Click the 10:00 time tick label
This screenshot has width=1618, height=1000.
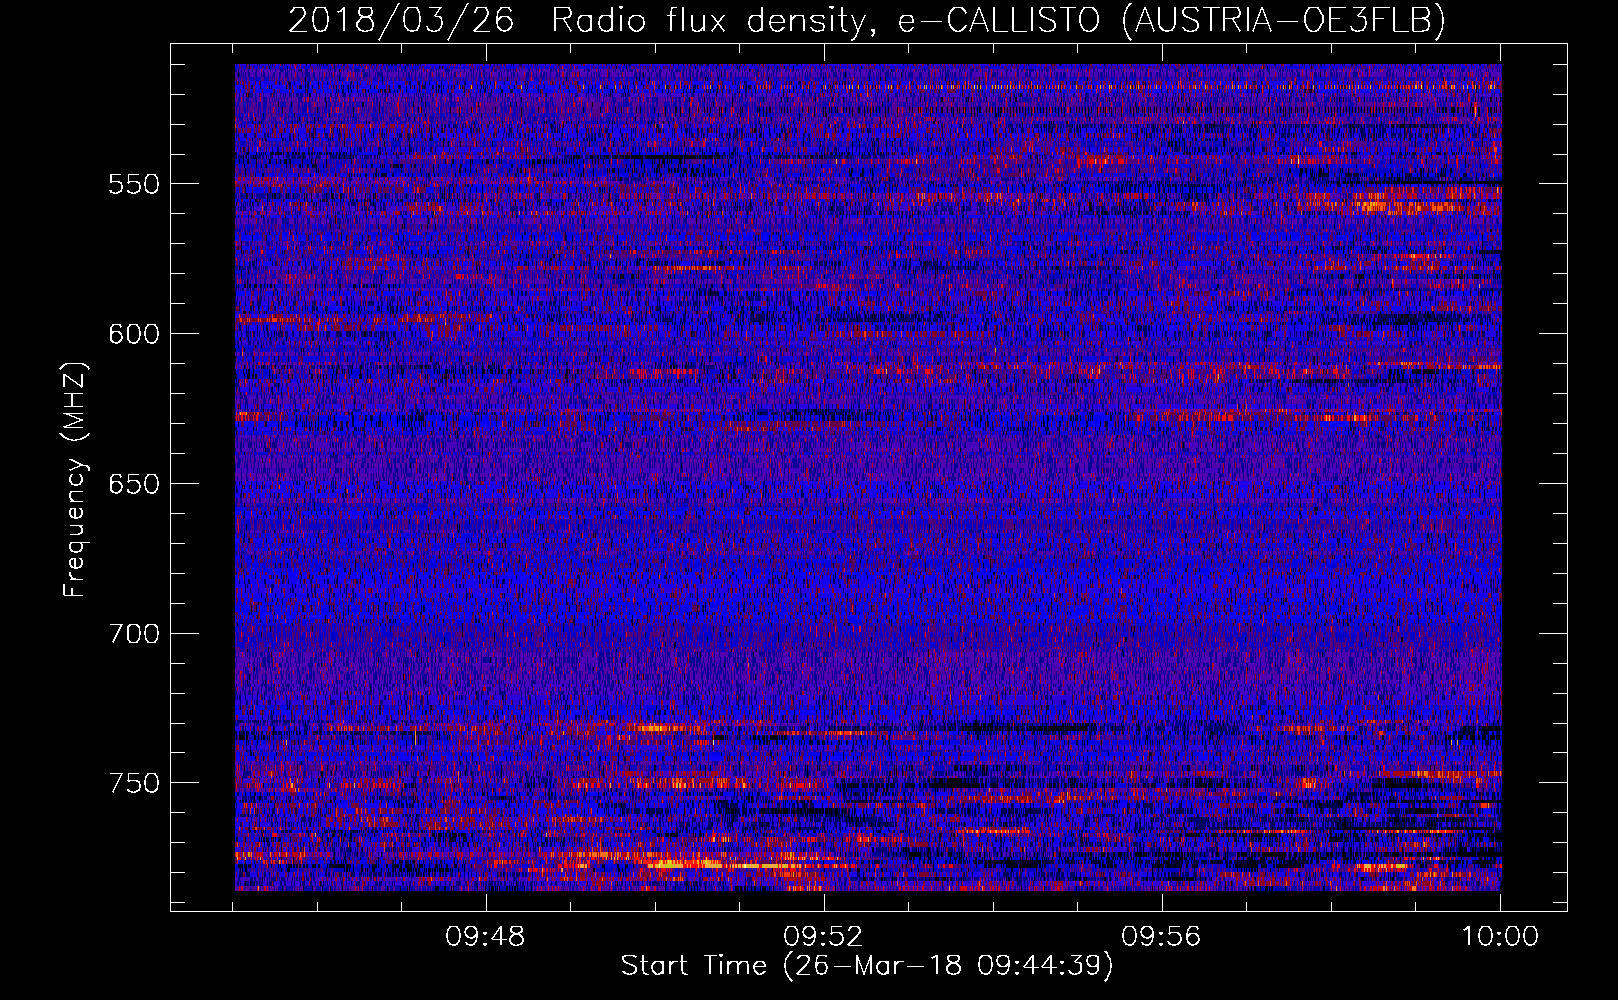tap(1500, 937)
